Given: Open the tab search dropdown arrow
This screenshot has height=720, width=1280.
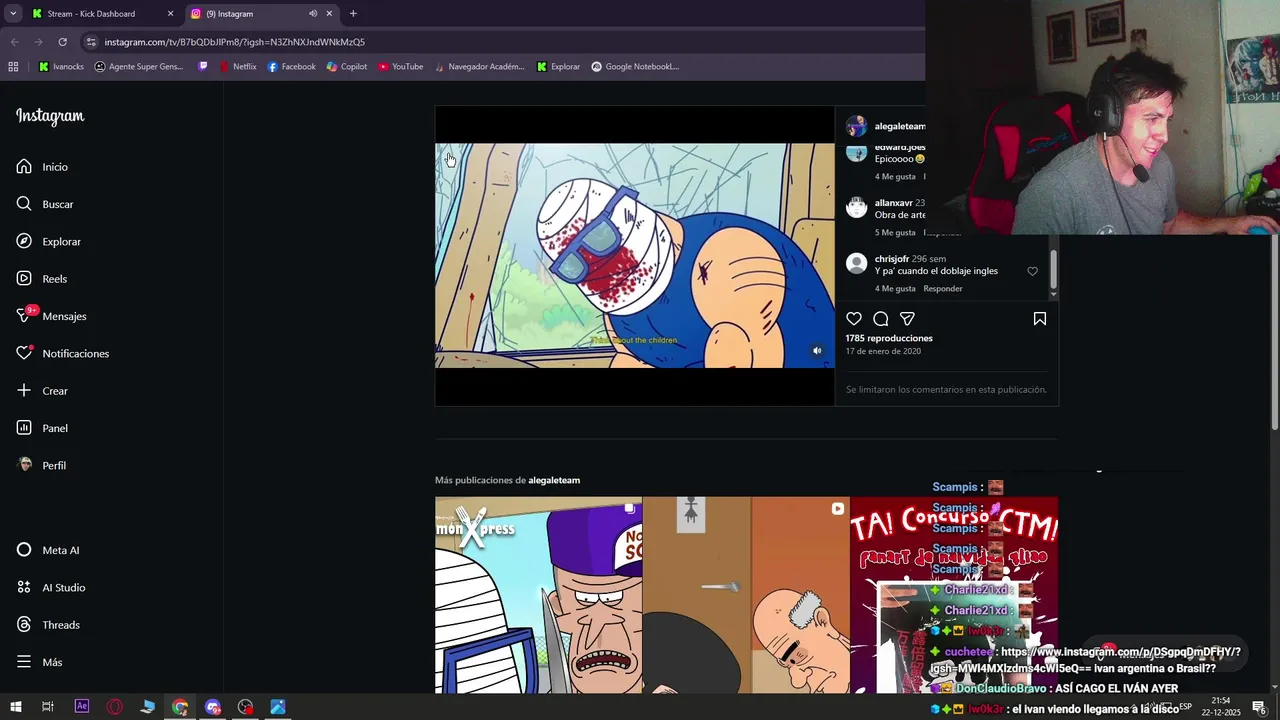Looking at the screenshot, I should tap(13, 14).
